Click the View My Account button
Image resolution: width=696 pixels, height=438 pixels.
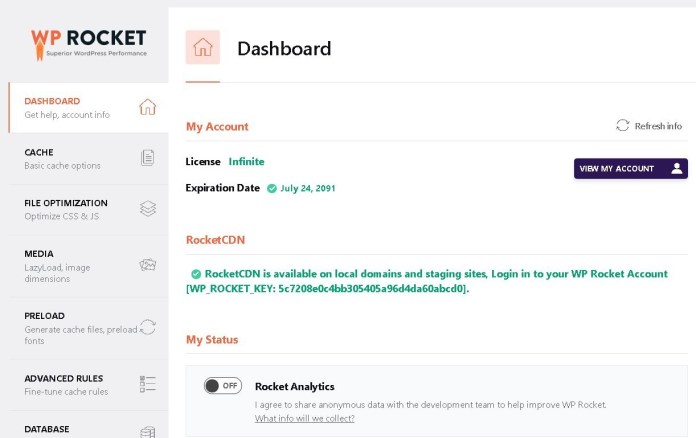(x=631, y=169)
